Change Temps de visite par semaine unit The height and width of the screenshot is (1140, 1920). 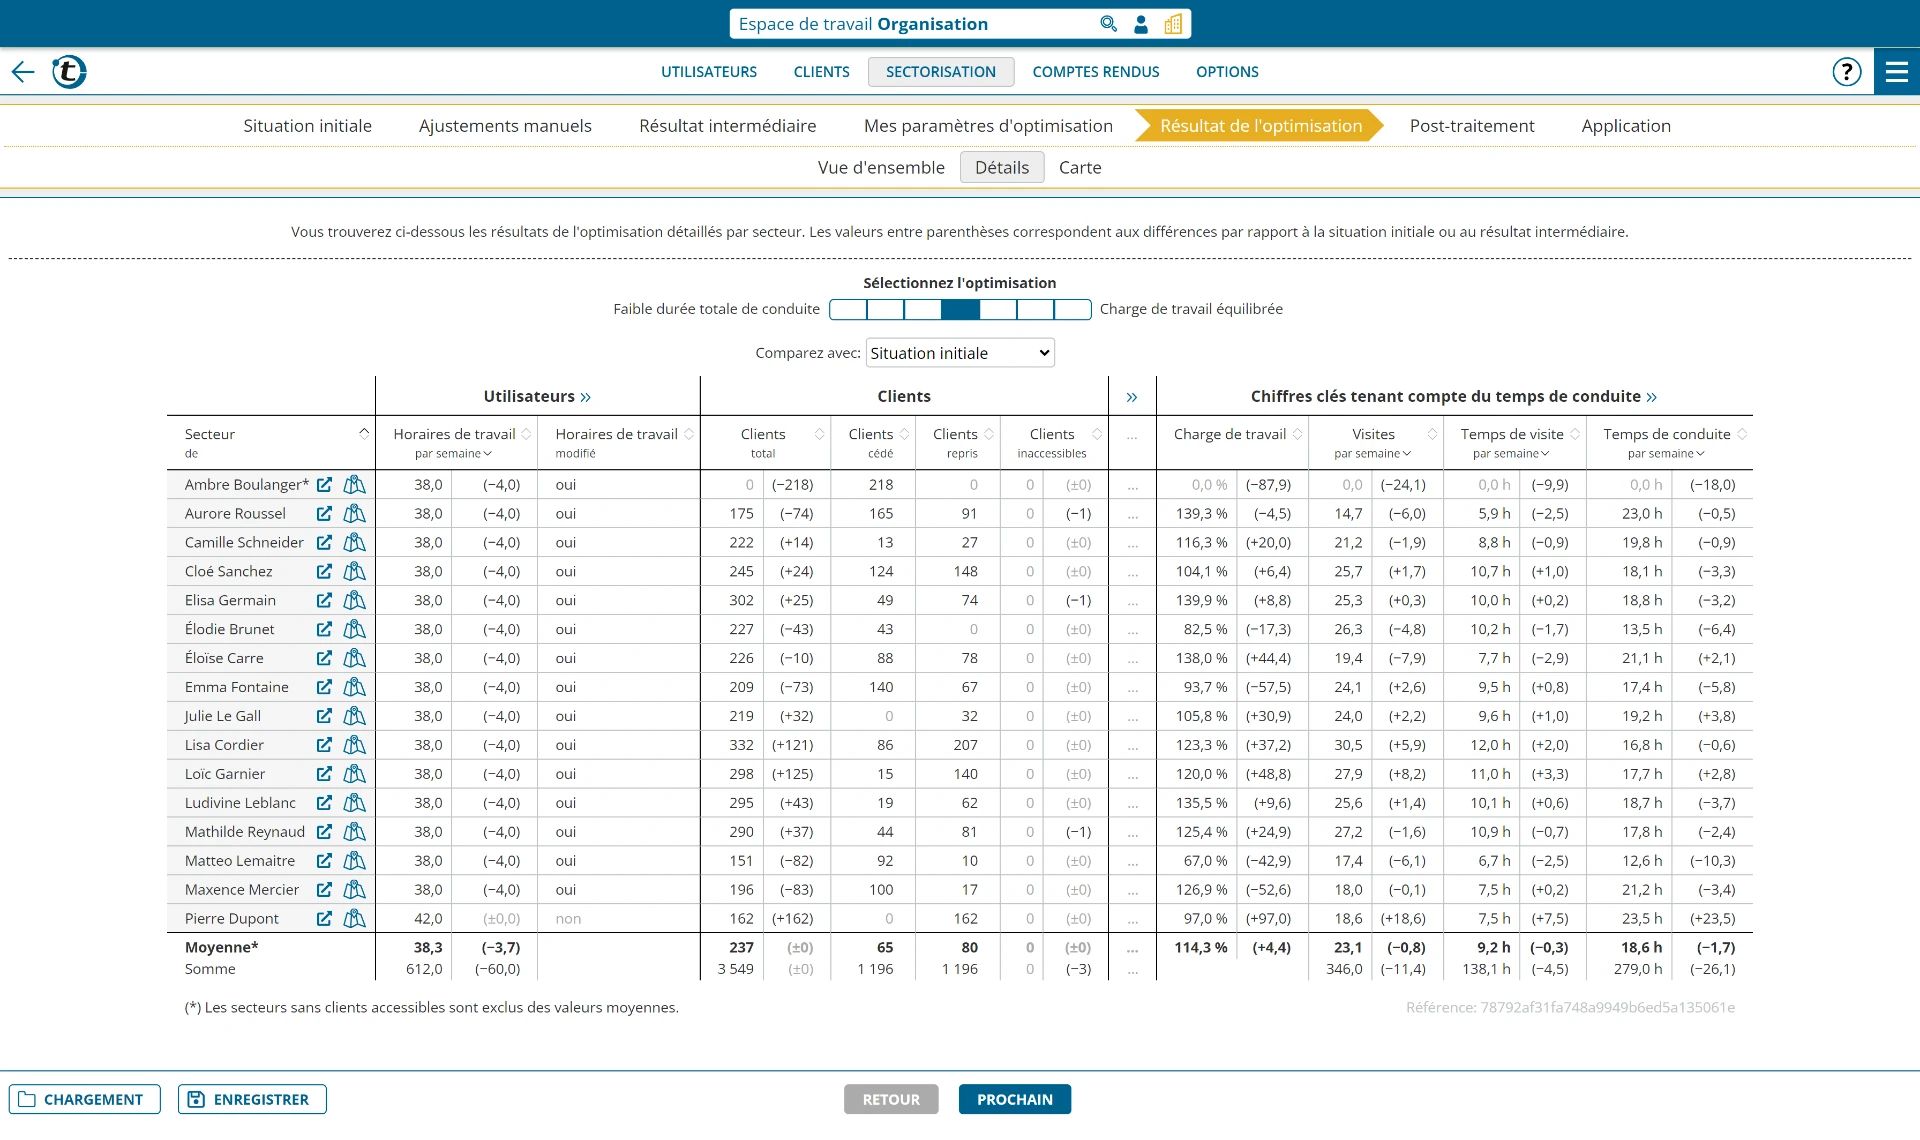point(1511,454)
